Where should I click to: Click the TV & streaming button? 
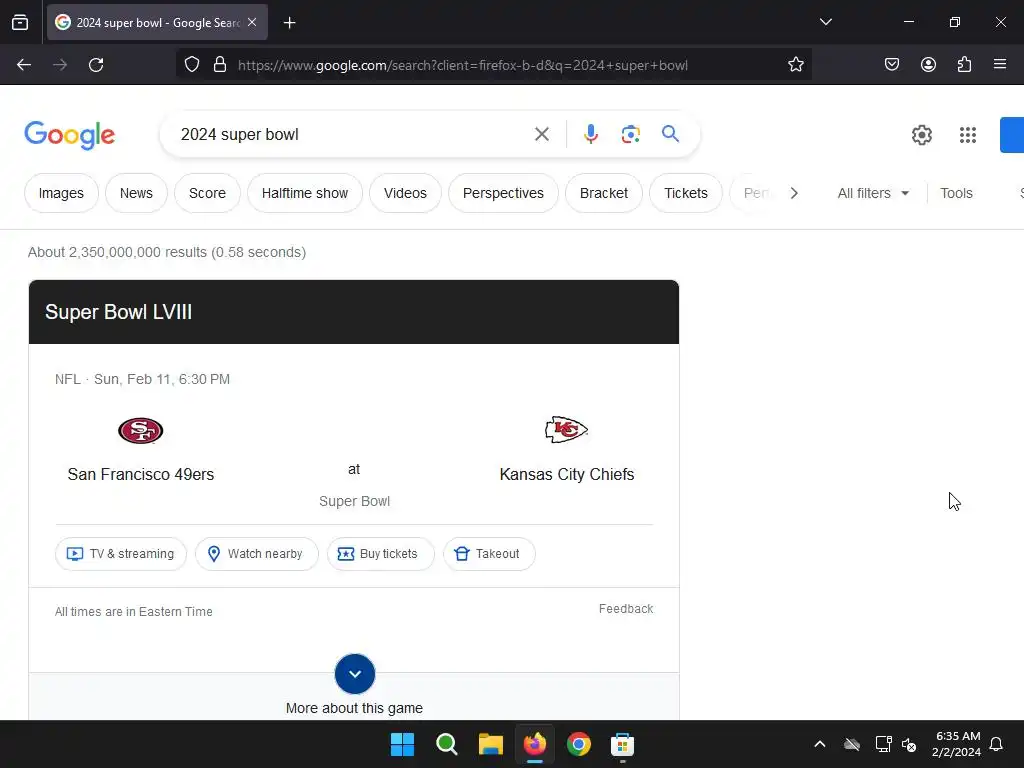pyautogui.click(x=121, y=554)
